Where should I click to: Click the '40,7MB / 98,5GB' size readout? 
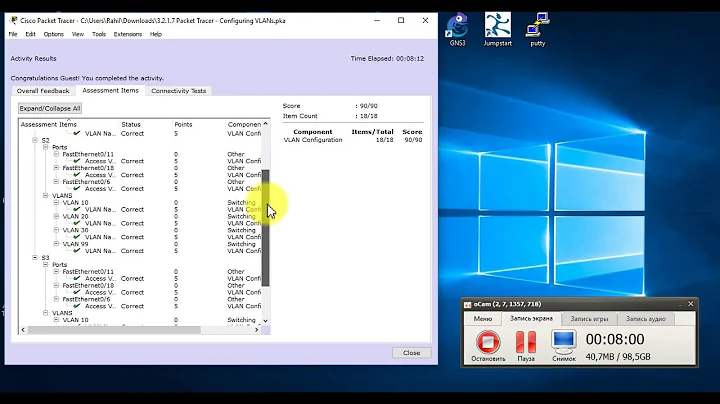(x=618, y=357)
